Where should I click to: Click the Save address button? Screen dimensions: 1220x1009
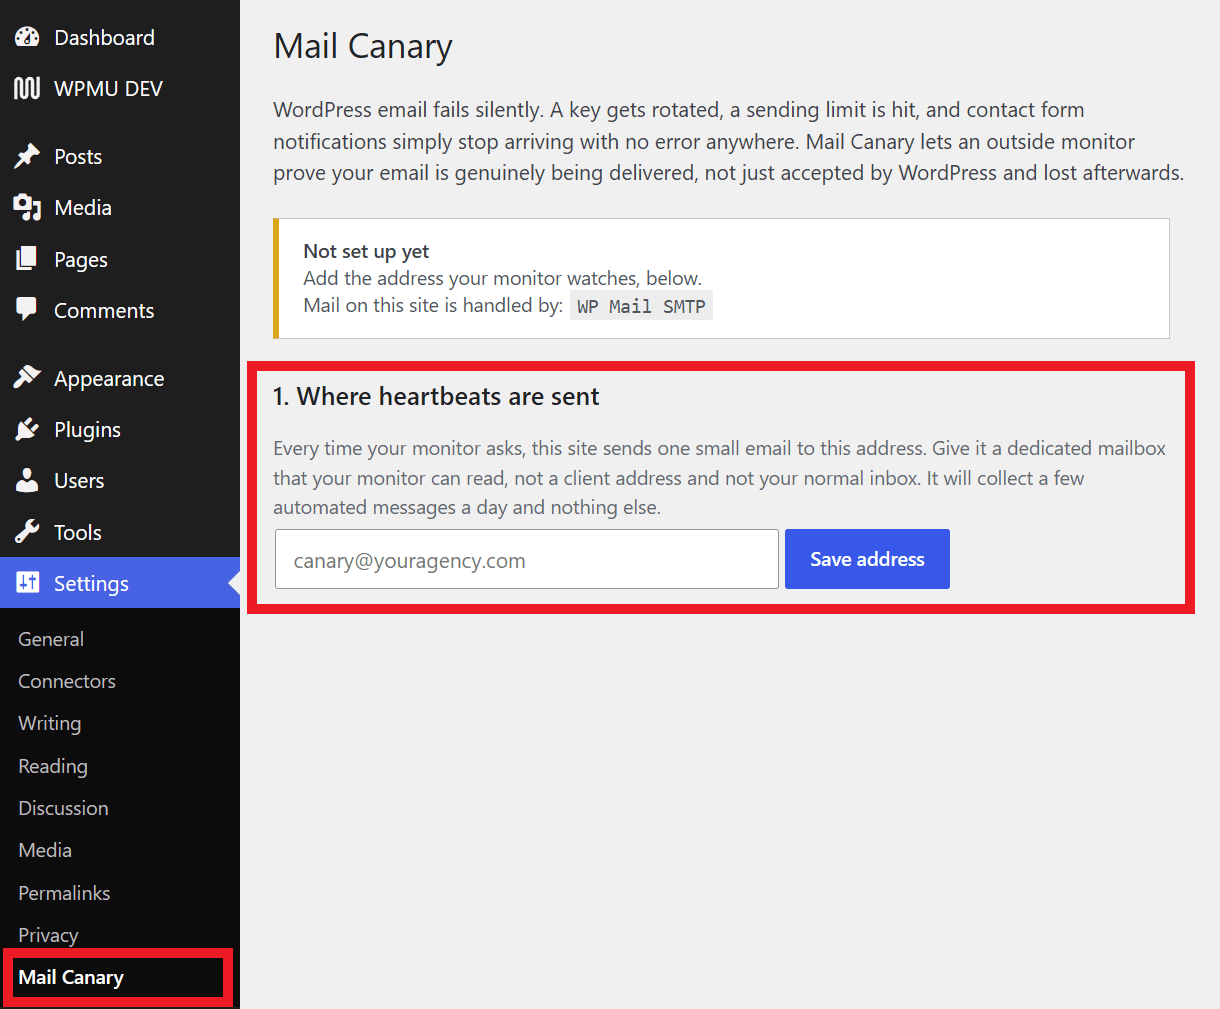tap(867, 559)
